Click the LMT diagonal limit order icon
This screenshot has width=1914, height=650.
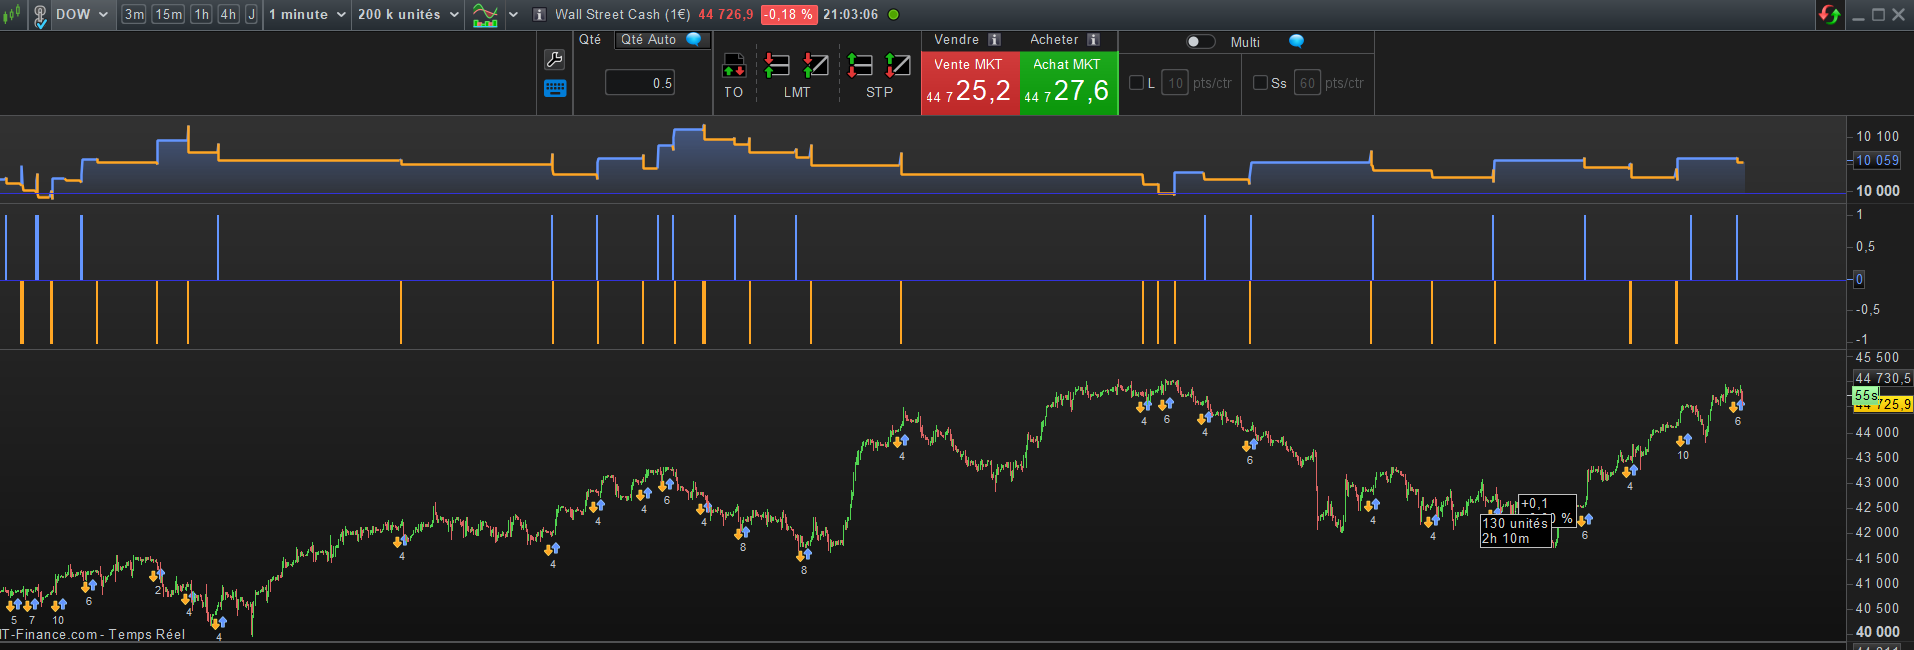coord(816,66)
